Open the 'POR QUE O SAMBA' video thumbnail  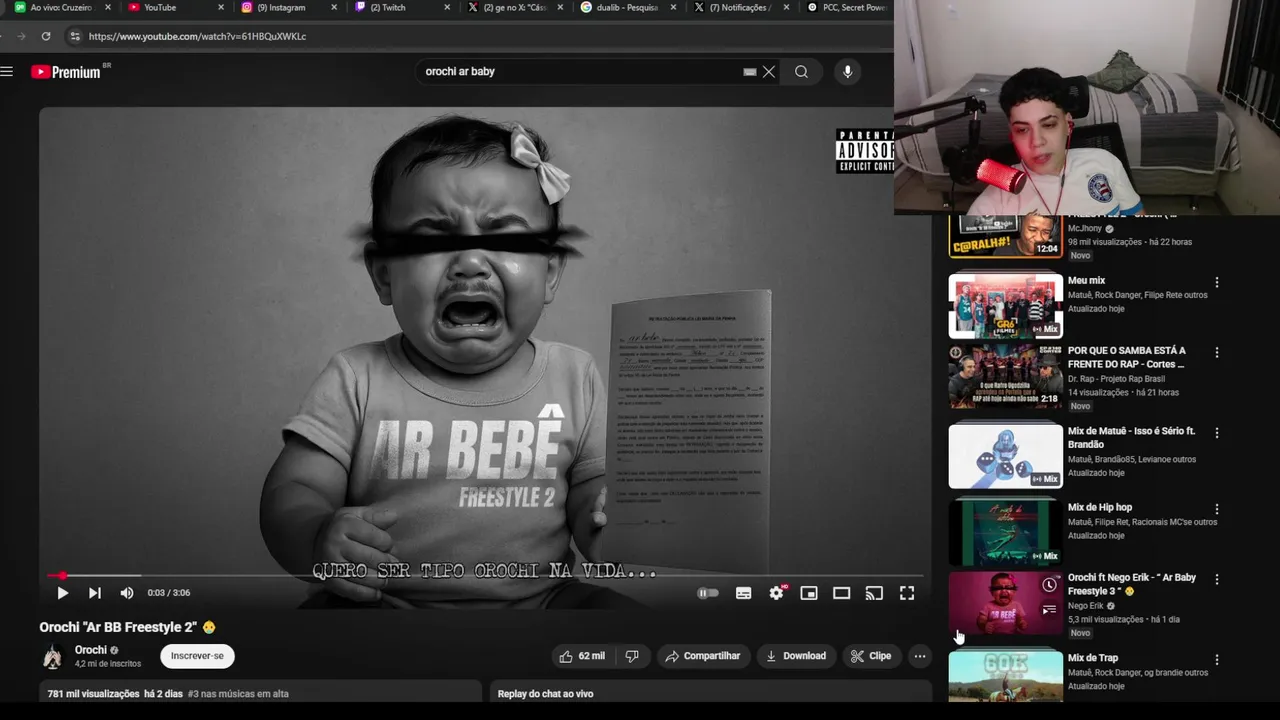[x=1005, y=377]
